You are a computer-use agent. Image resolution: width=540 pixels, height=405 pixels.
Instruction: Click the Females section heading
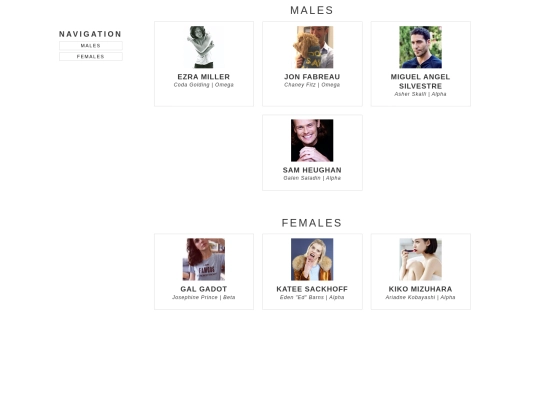(x=312, y=223)
